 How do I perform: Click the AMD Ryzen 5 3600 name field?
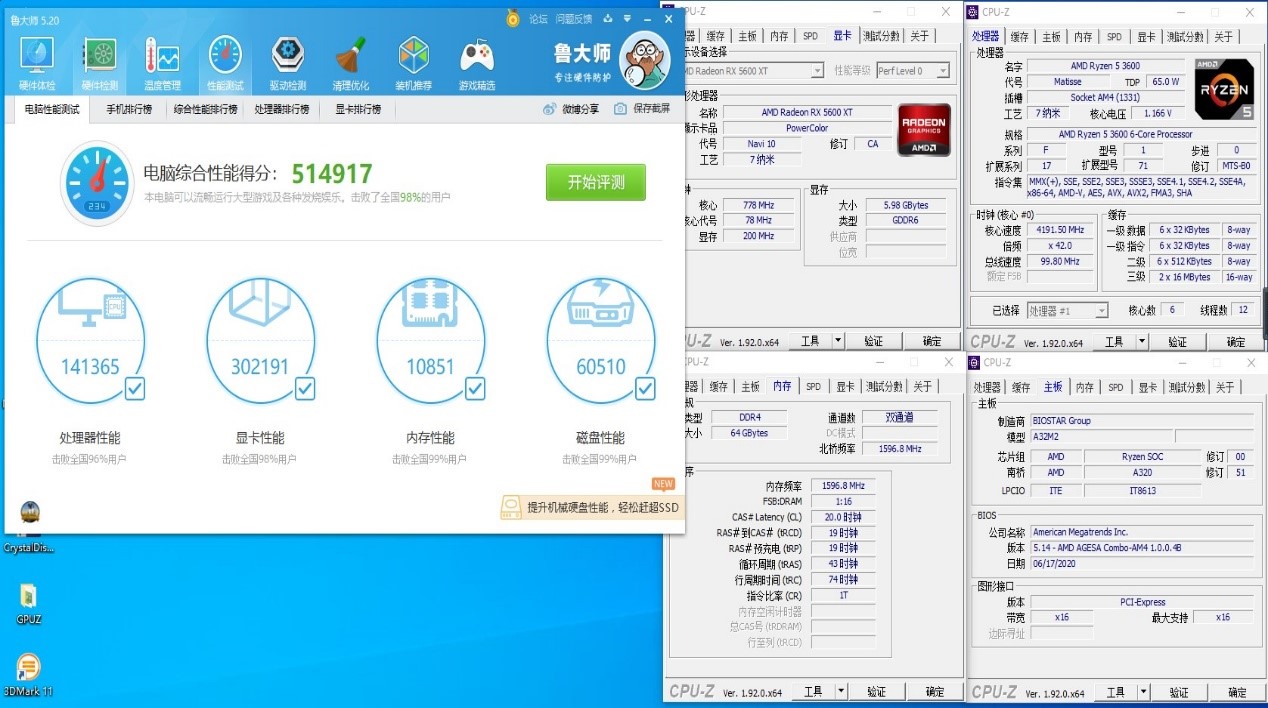tap(1105, 66)
